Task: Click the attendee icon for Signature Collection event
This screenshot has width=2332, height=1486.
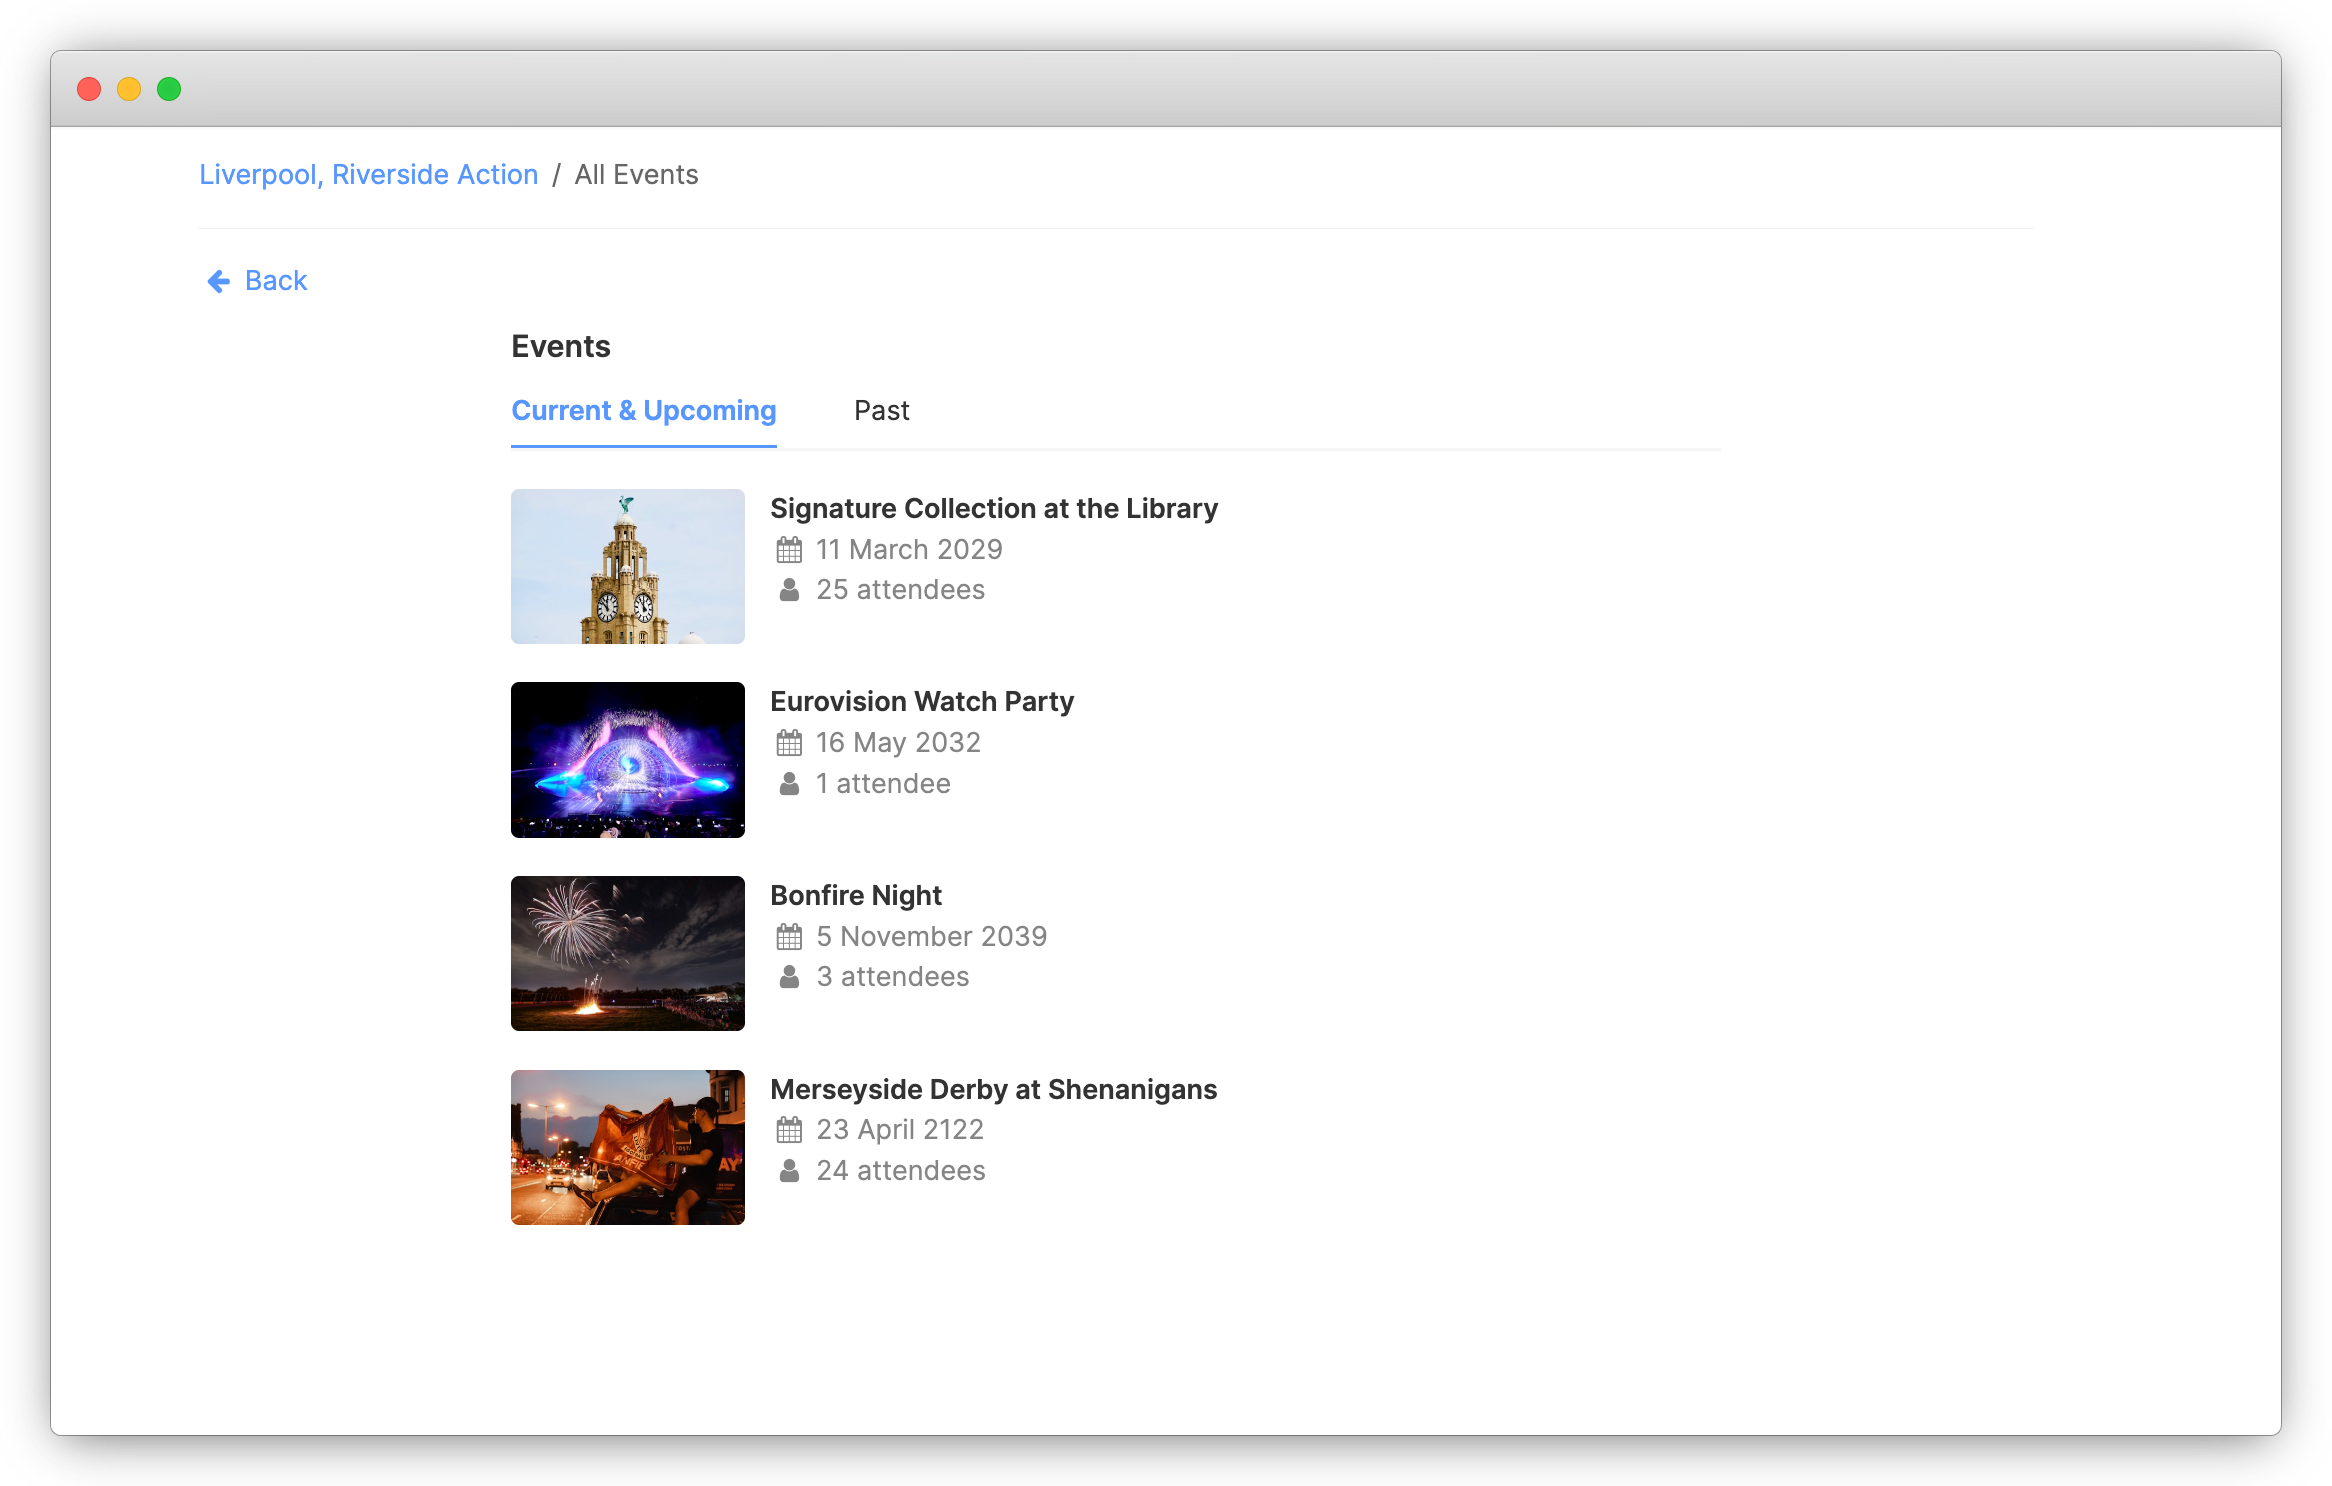Action: coord(789,590)
